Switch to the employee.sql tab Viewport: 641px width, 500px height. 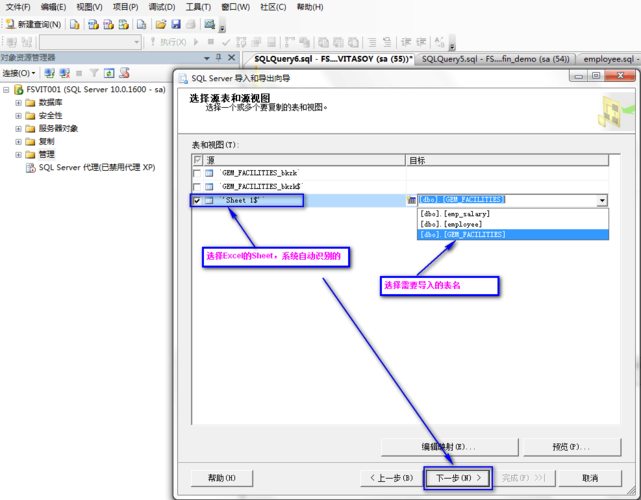609,59
